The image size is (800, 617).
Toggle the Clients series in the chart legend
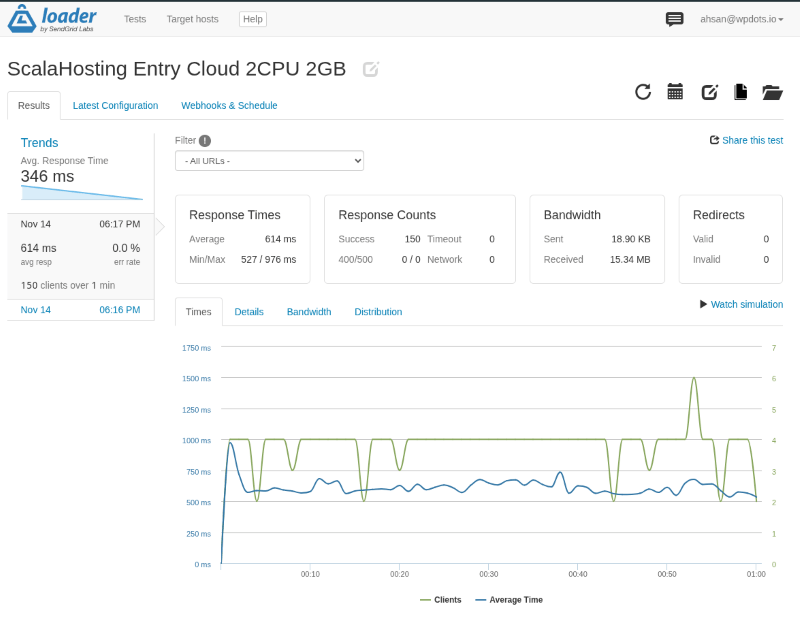445,599
